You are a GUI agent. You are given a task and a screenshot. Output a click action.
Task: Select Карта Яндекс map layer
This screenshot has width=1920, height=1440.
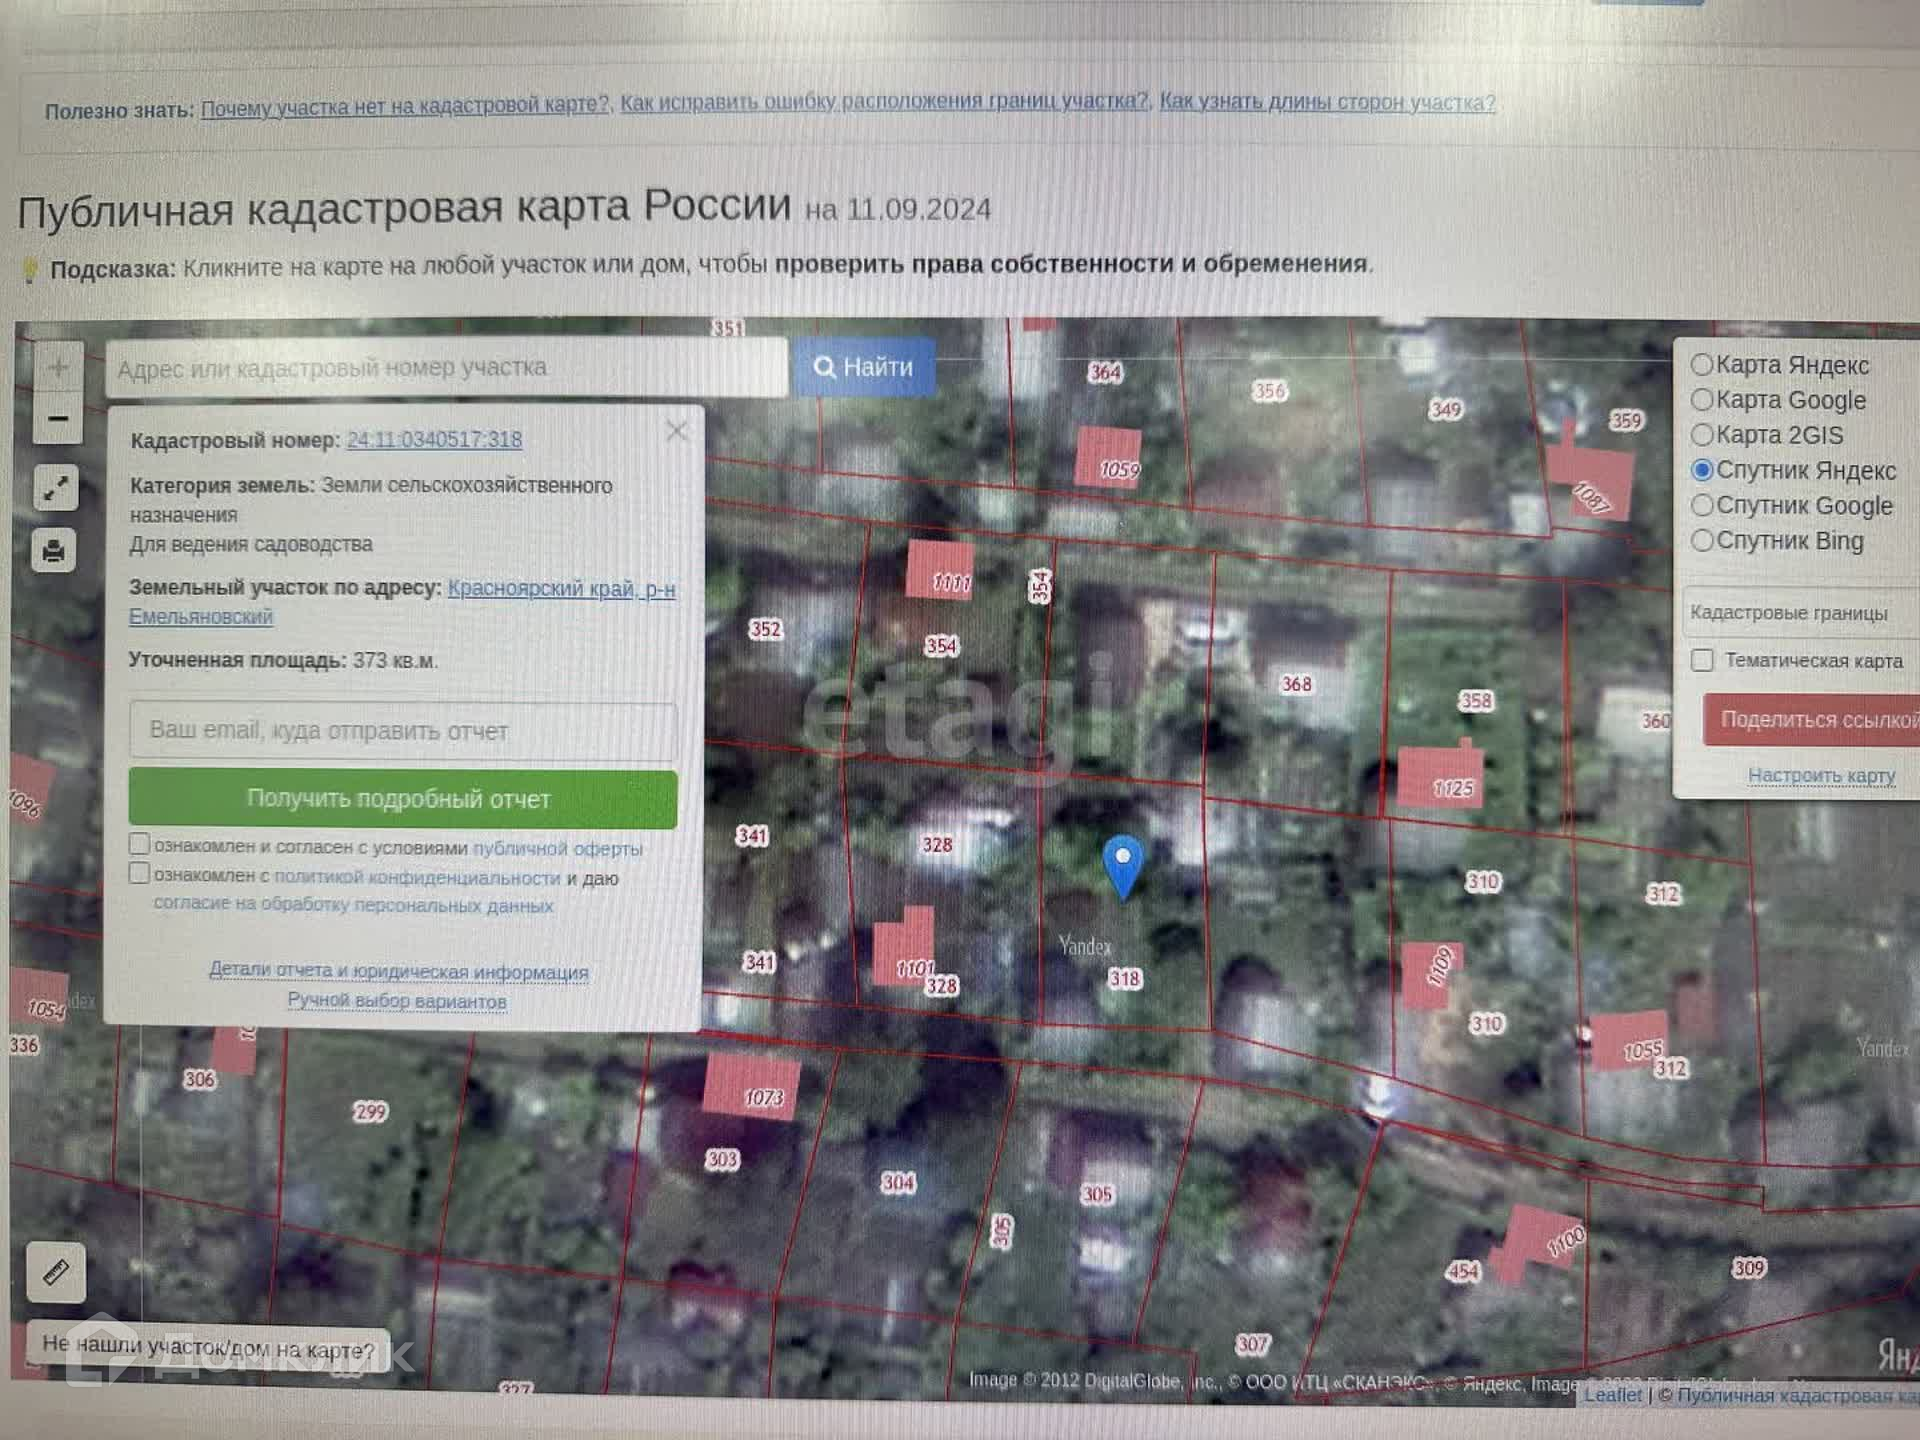coord(1702,365)
